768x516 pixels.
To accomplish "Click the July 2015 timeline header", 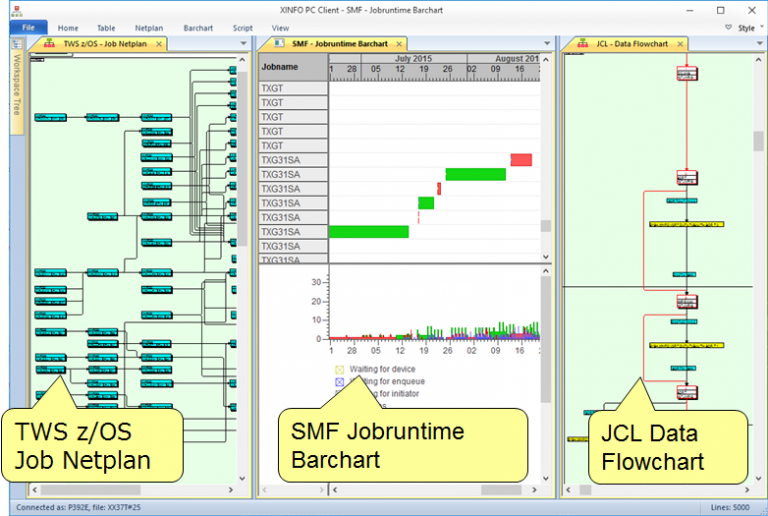I will click(413, 58).
